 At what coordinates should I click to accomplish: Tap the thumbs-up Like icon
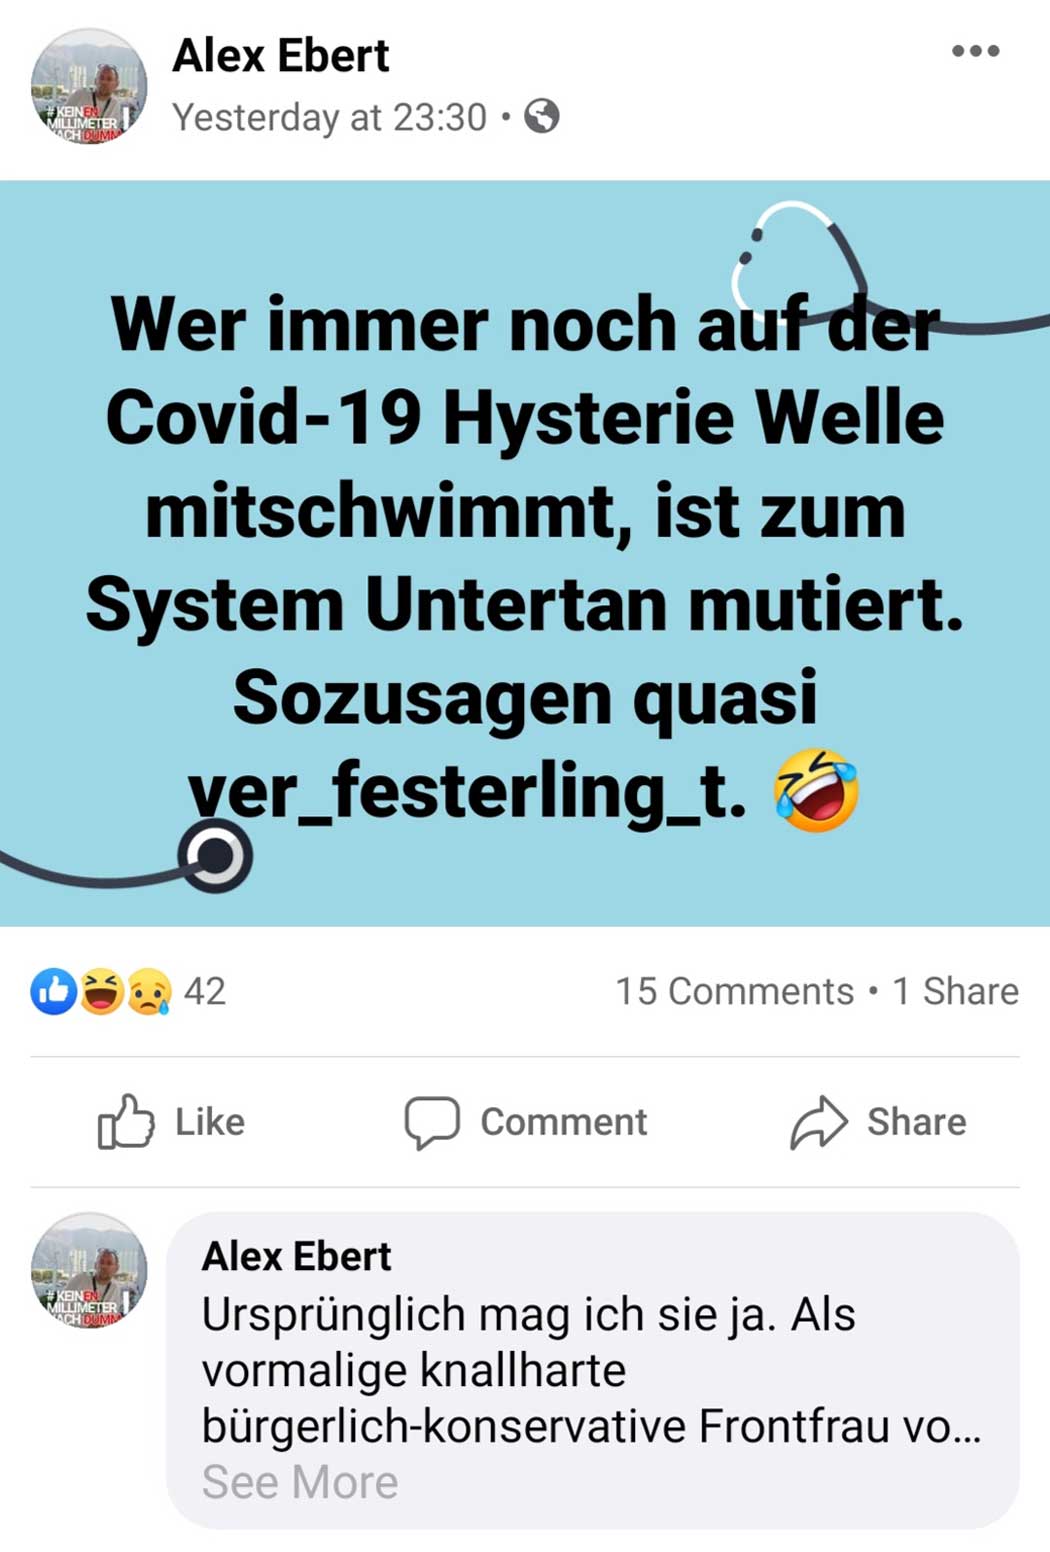click(126, 1121)
